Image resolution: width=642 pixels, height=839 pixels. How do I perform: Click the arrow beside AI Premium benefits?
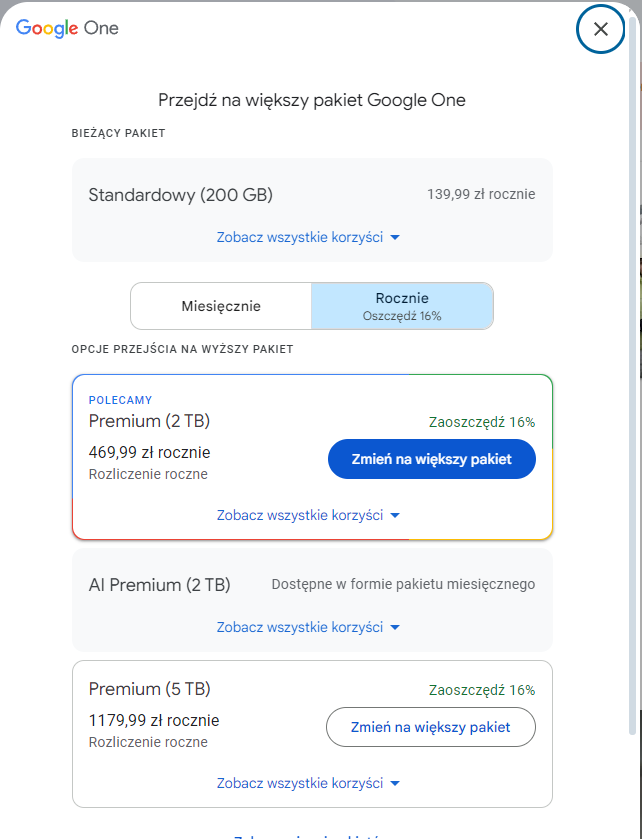395,628
